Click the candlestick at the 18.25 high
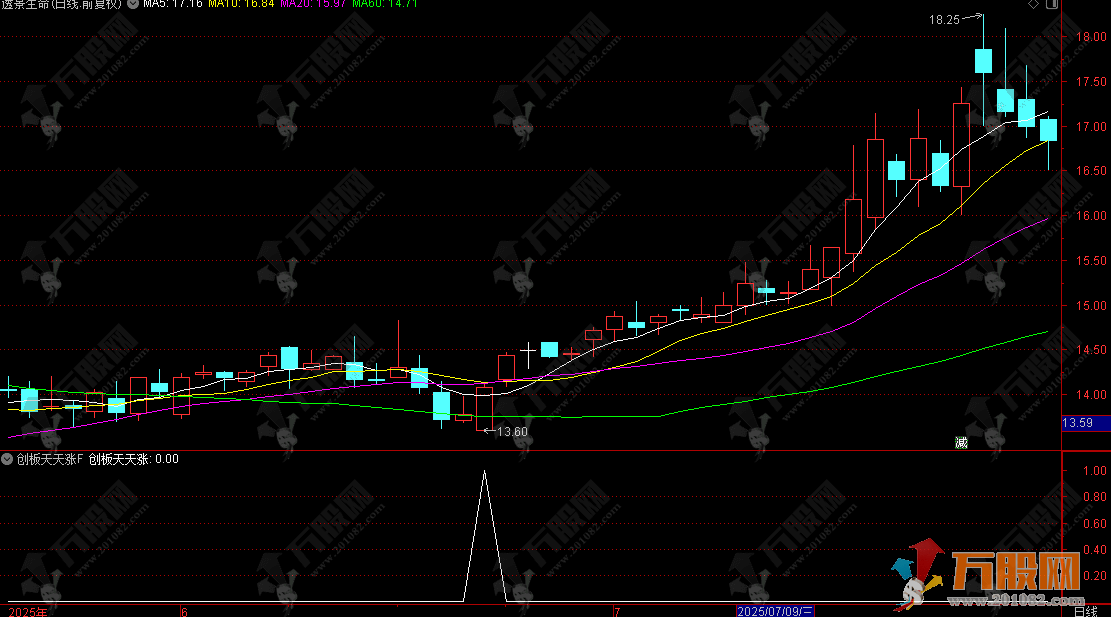 click(x=983, y=61)
